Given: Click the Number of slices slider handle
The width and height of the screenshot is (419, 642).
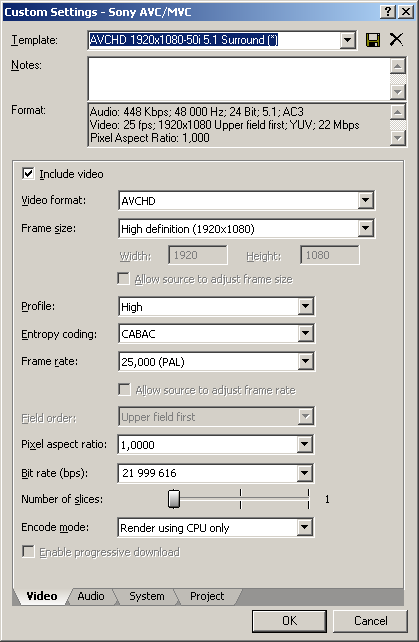Looking at the screenshot, I should pos(174,499).
